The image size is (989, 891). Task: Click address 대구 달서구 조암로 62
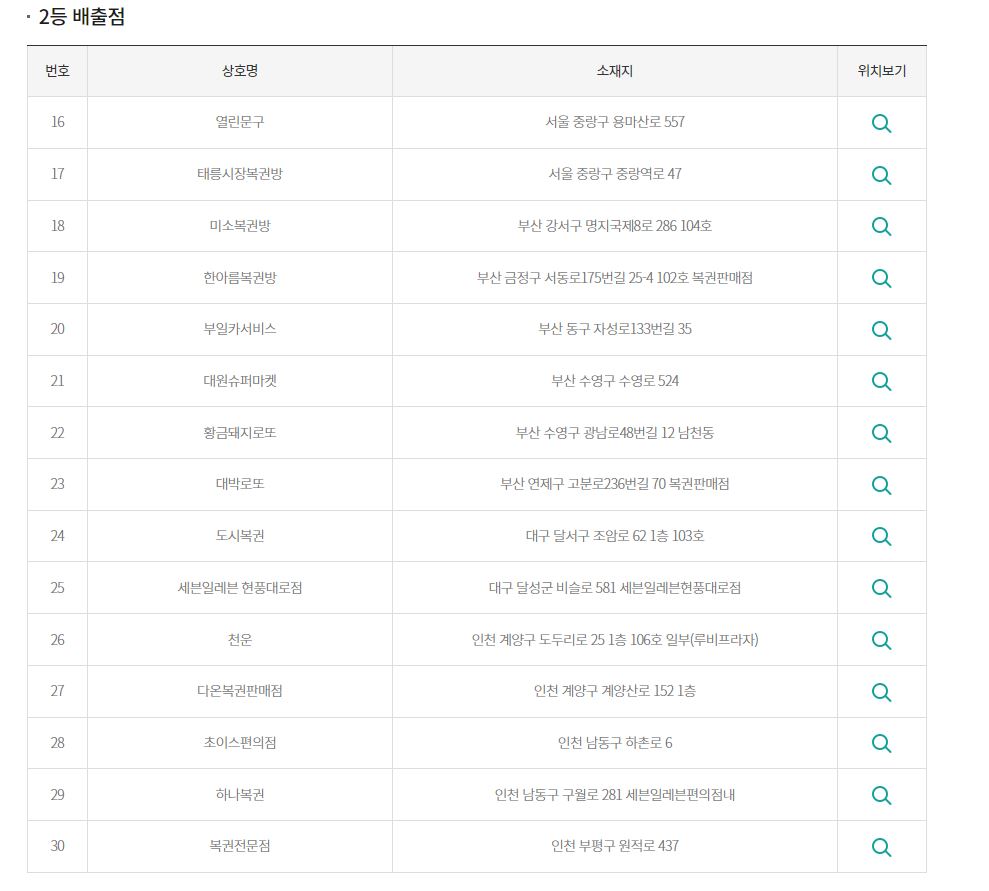[586, 535]
